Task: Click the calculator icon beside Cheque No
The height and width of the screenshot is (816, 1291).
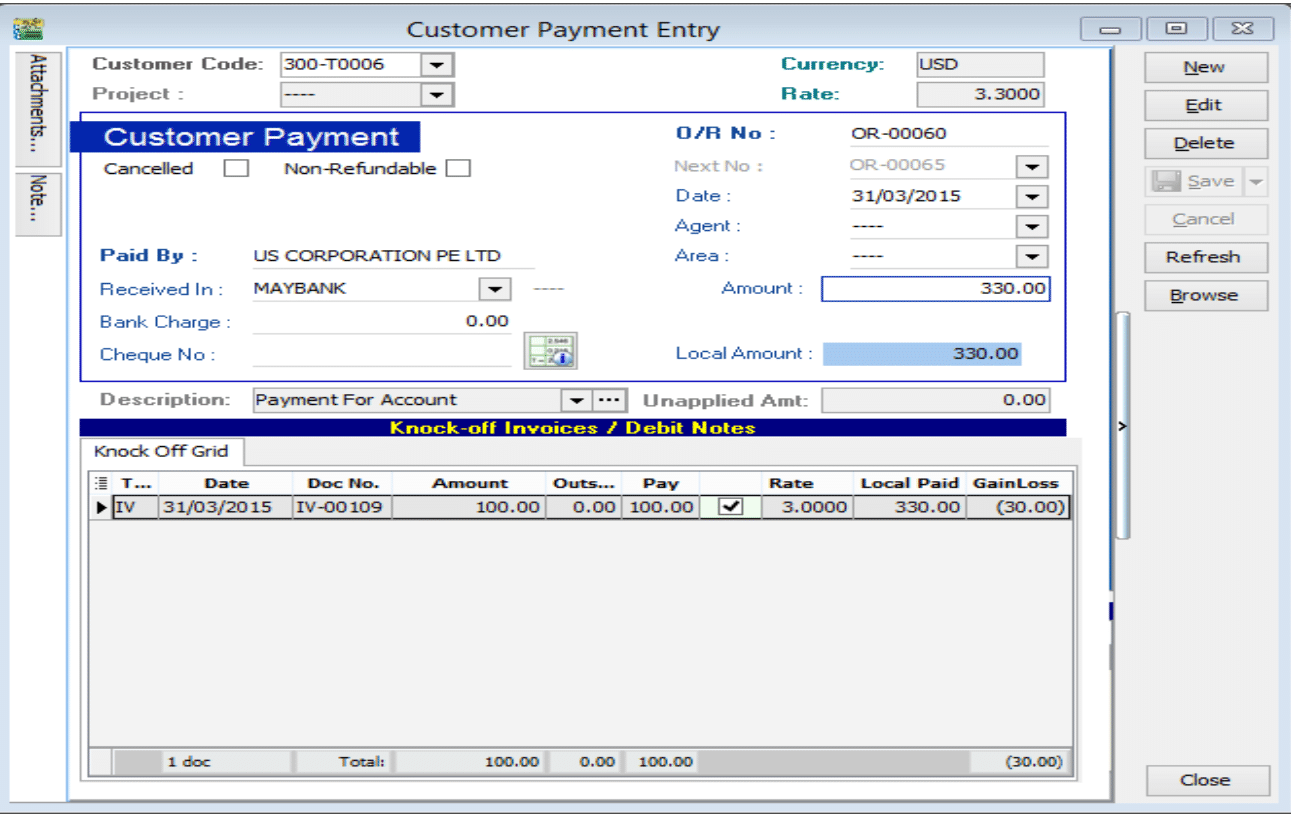Action: point(550,351)
